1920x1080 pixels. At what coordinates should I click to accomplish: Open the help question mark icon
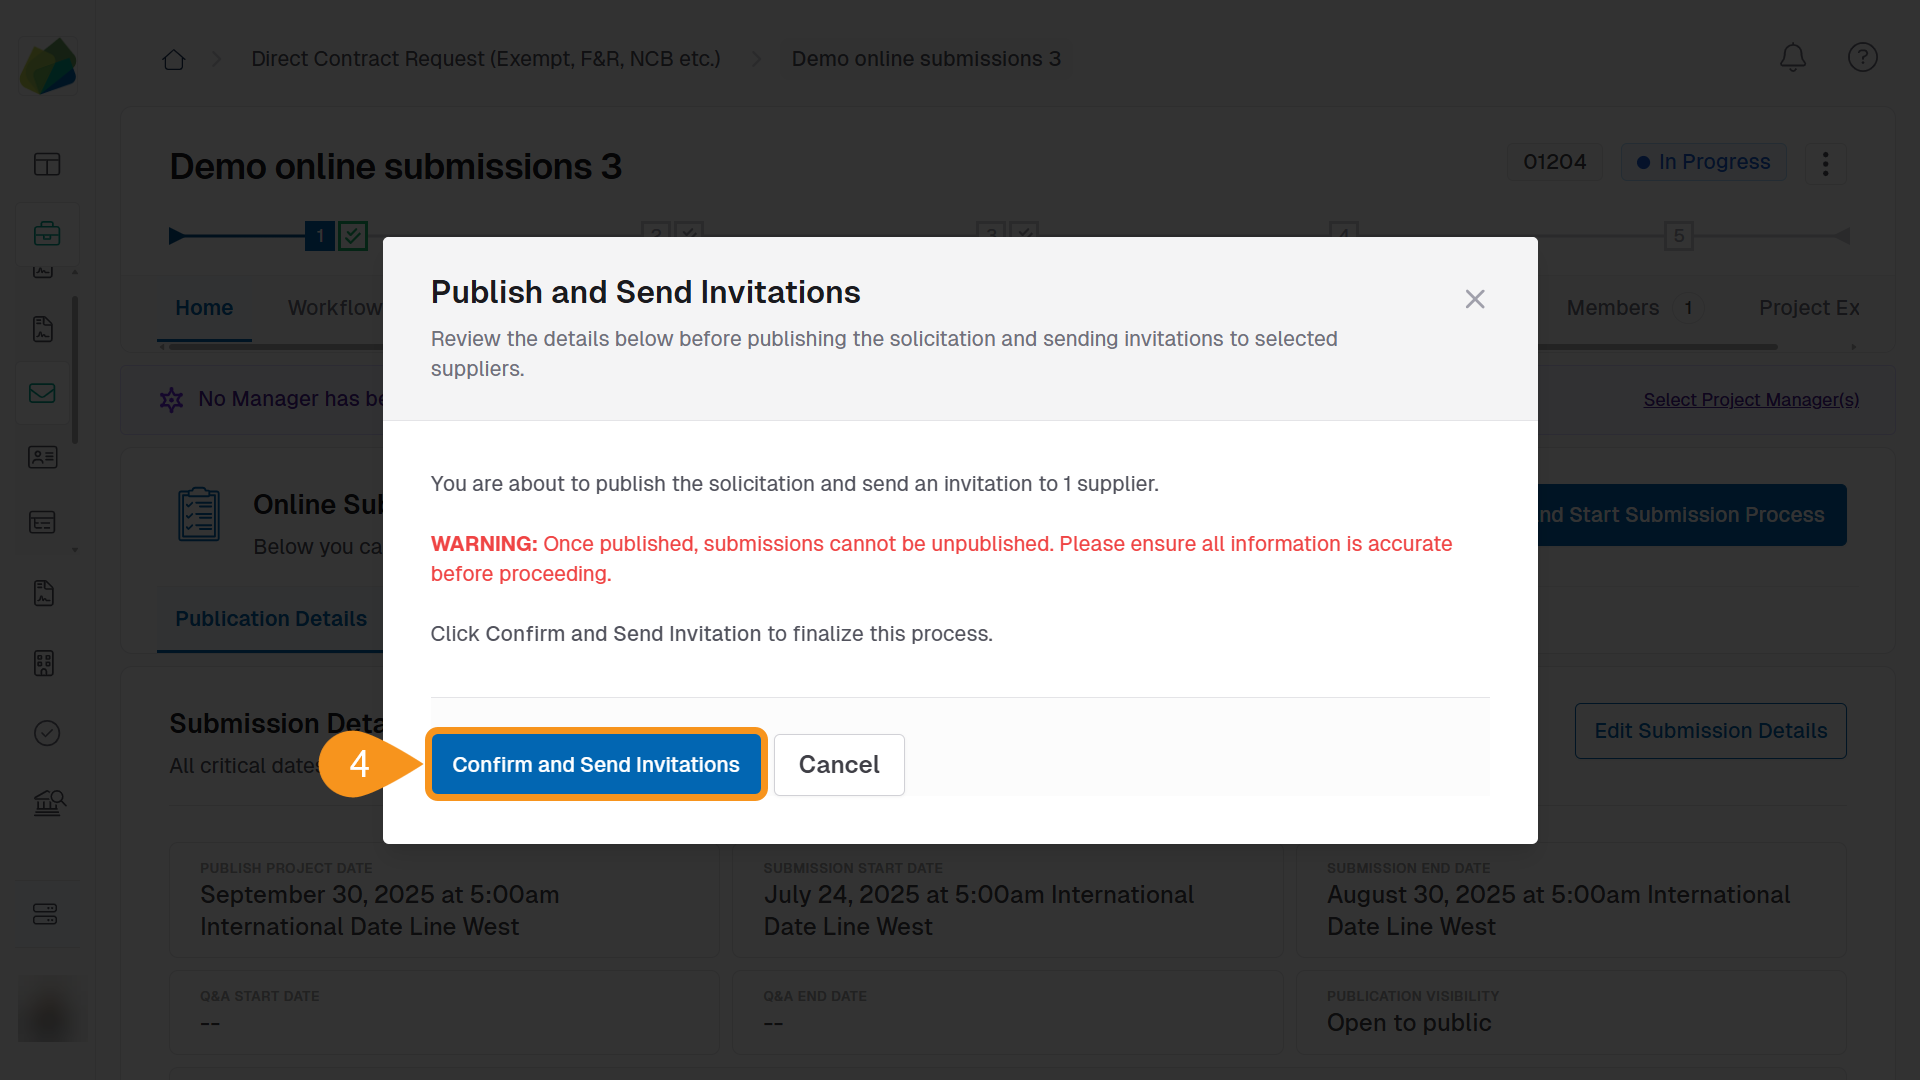(x=1862, y=58)
